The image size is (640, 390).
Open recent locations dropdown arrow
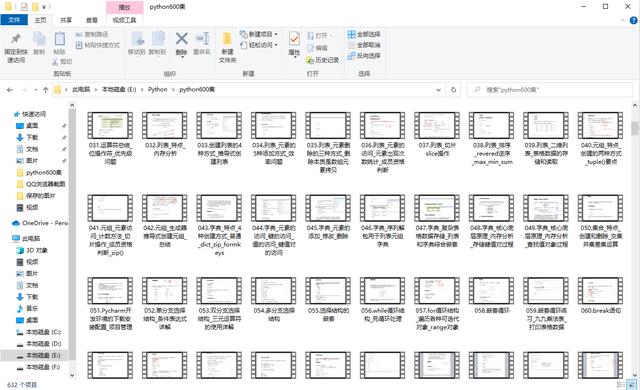pyautogui.click(x=36, y=90)
